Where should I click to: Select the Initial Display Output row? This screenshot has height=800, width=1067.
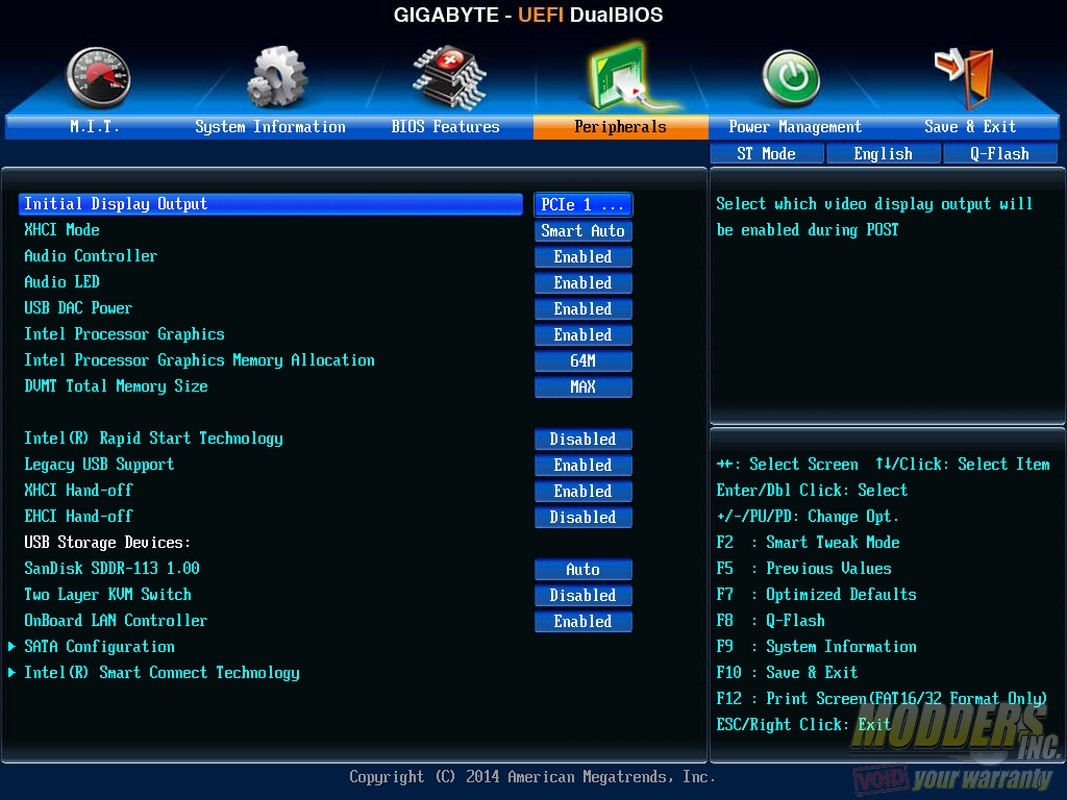click(x=270, y=204)
